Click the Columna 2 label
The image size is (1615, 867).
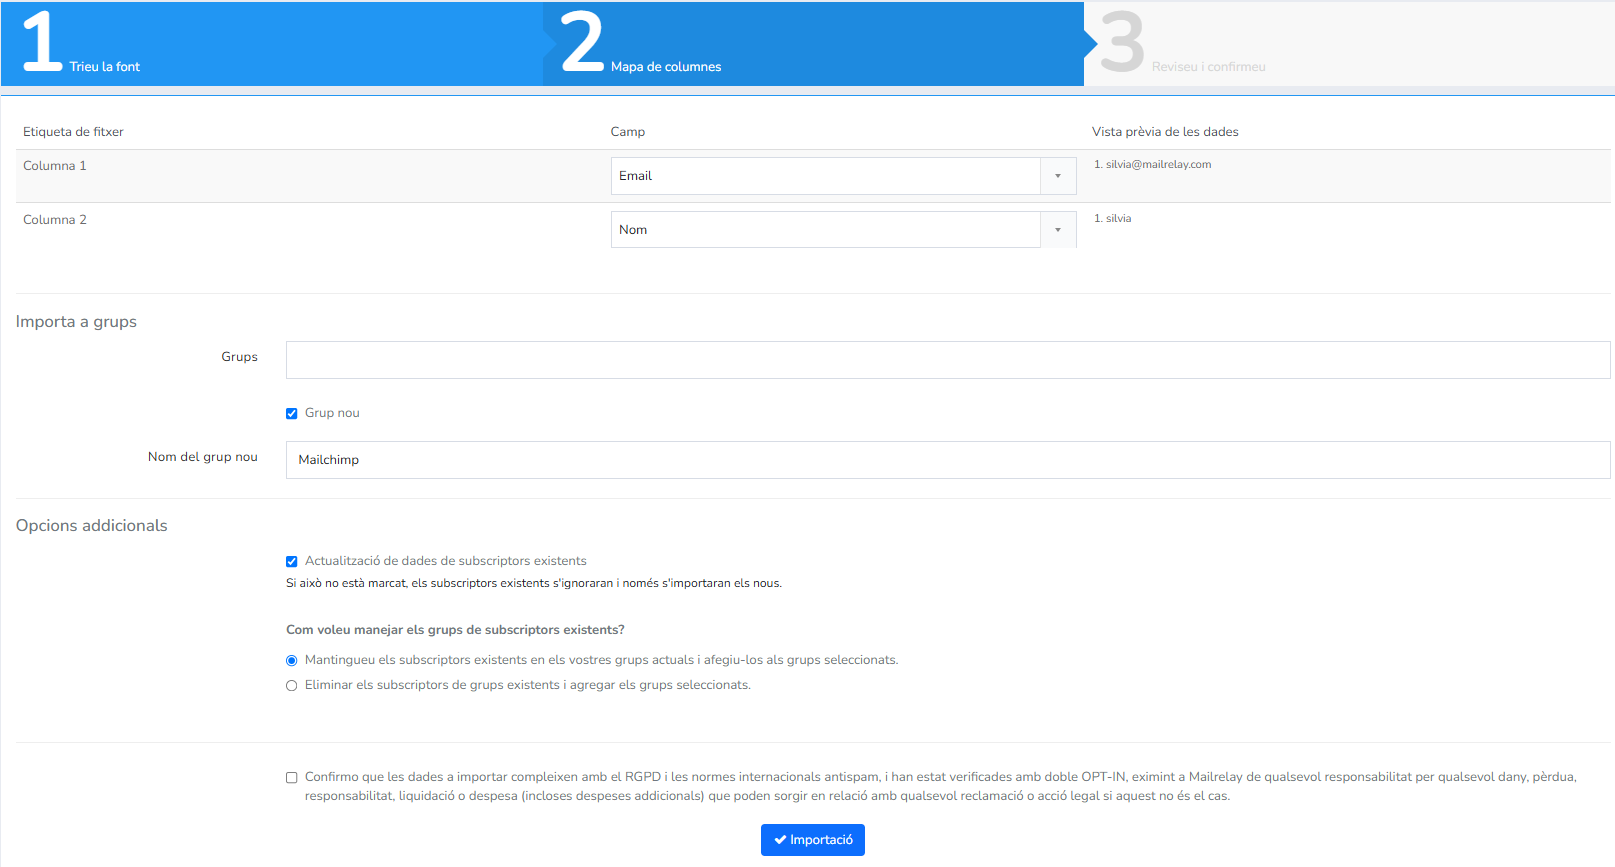[x=55, y=220]
